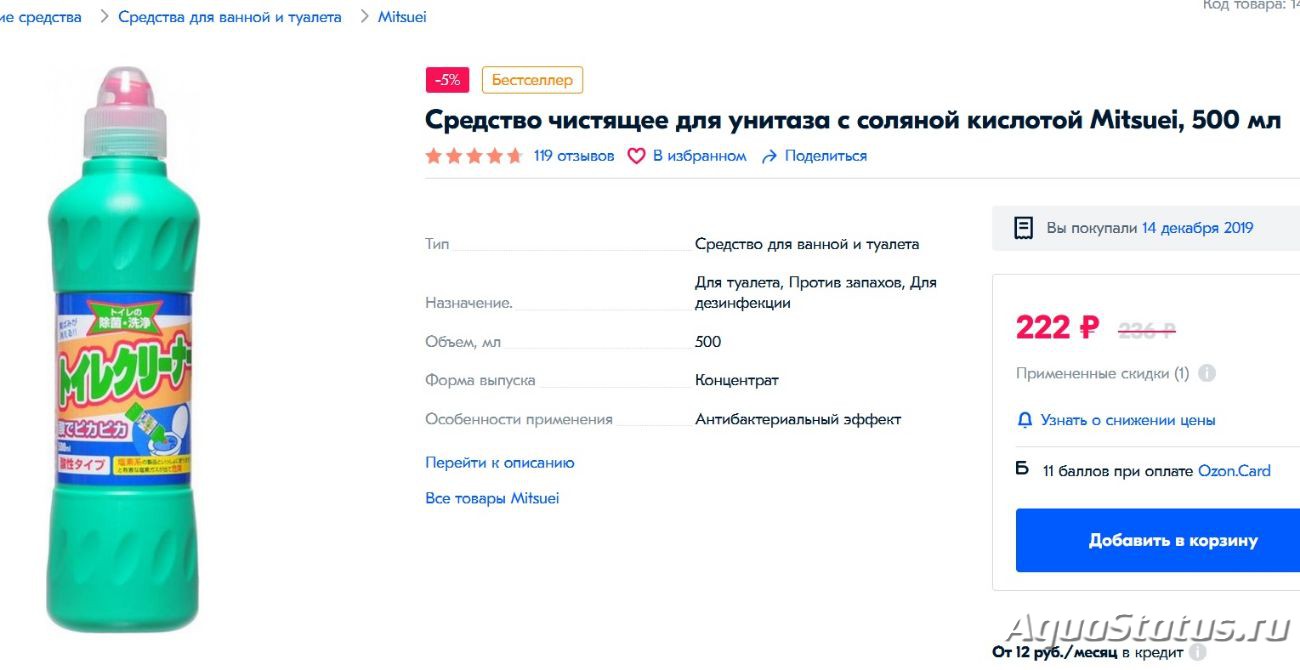Viewport: 1300px width, 670px height.
Task: Click the heart favorites icon
Action: [x=636, y=156]
